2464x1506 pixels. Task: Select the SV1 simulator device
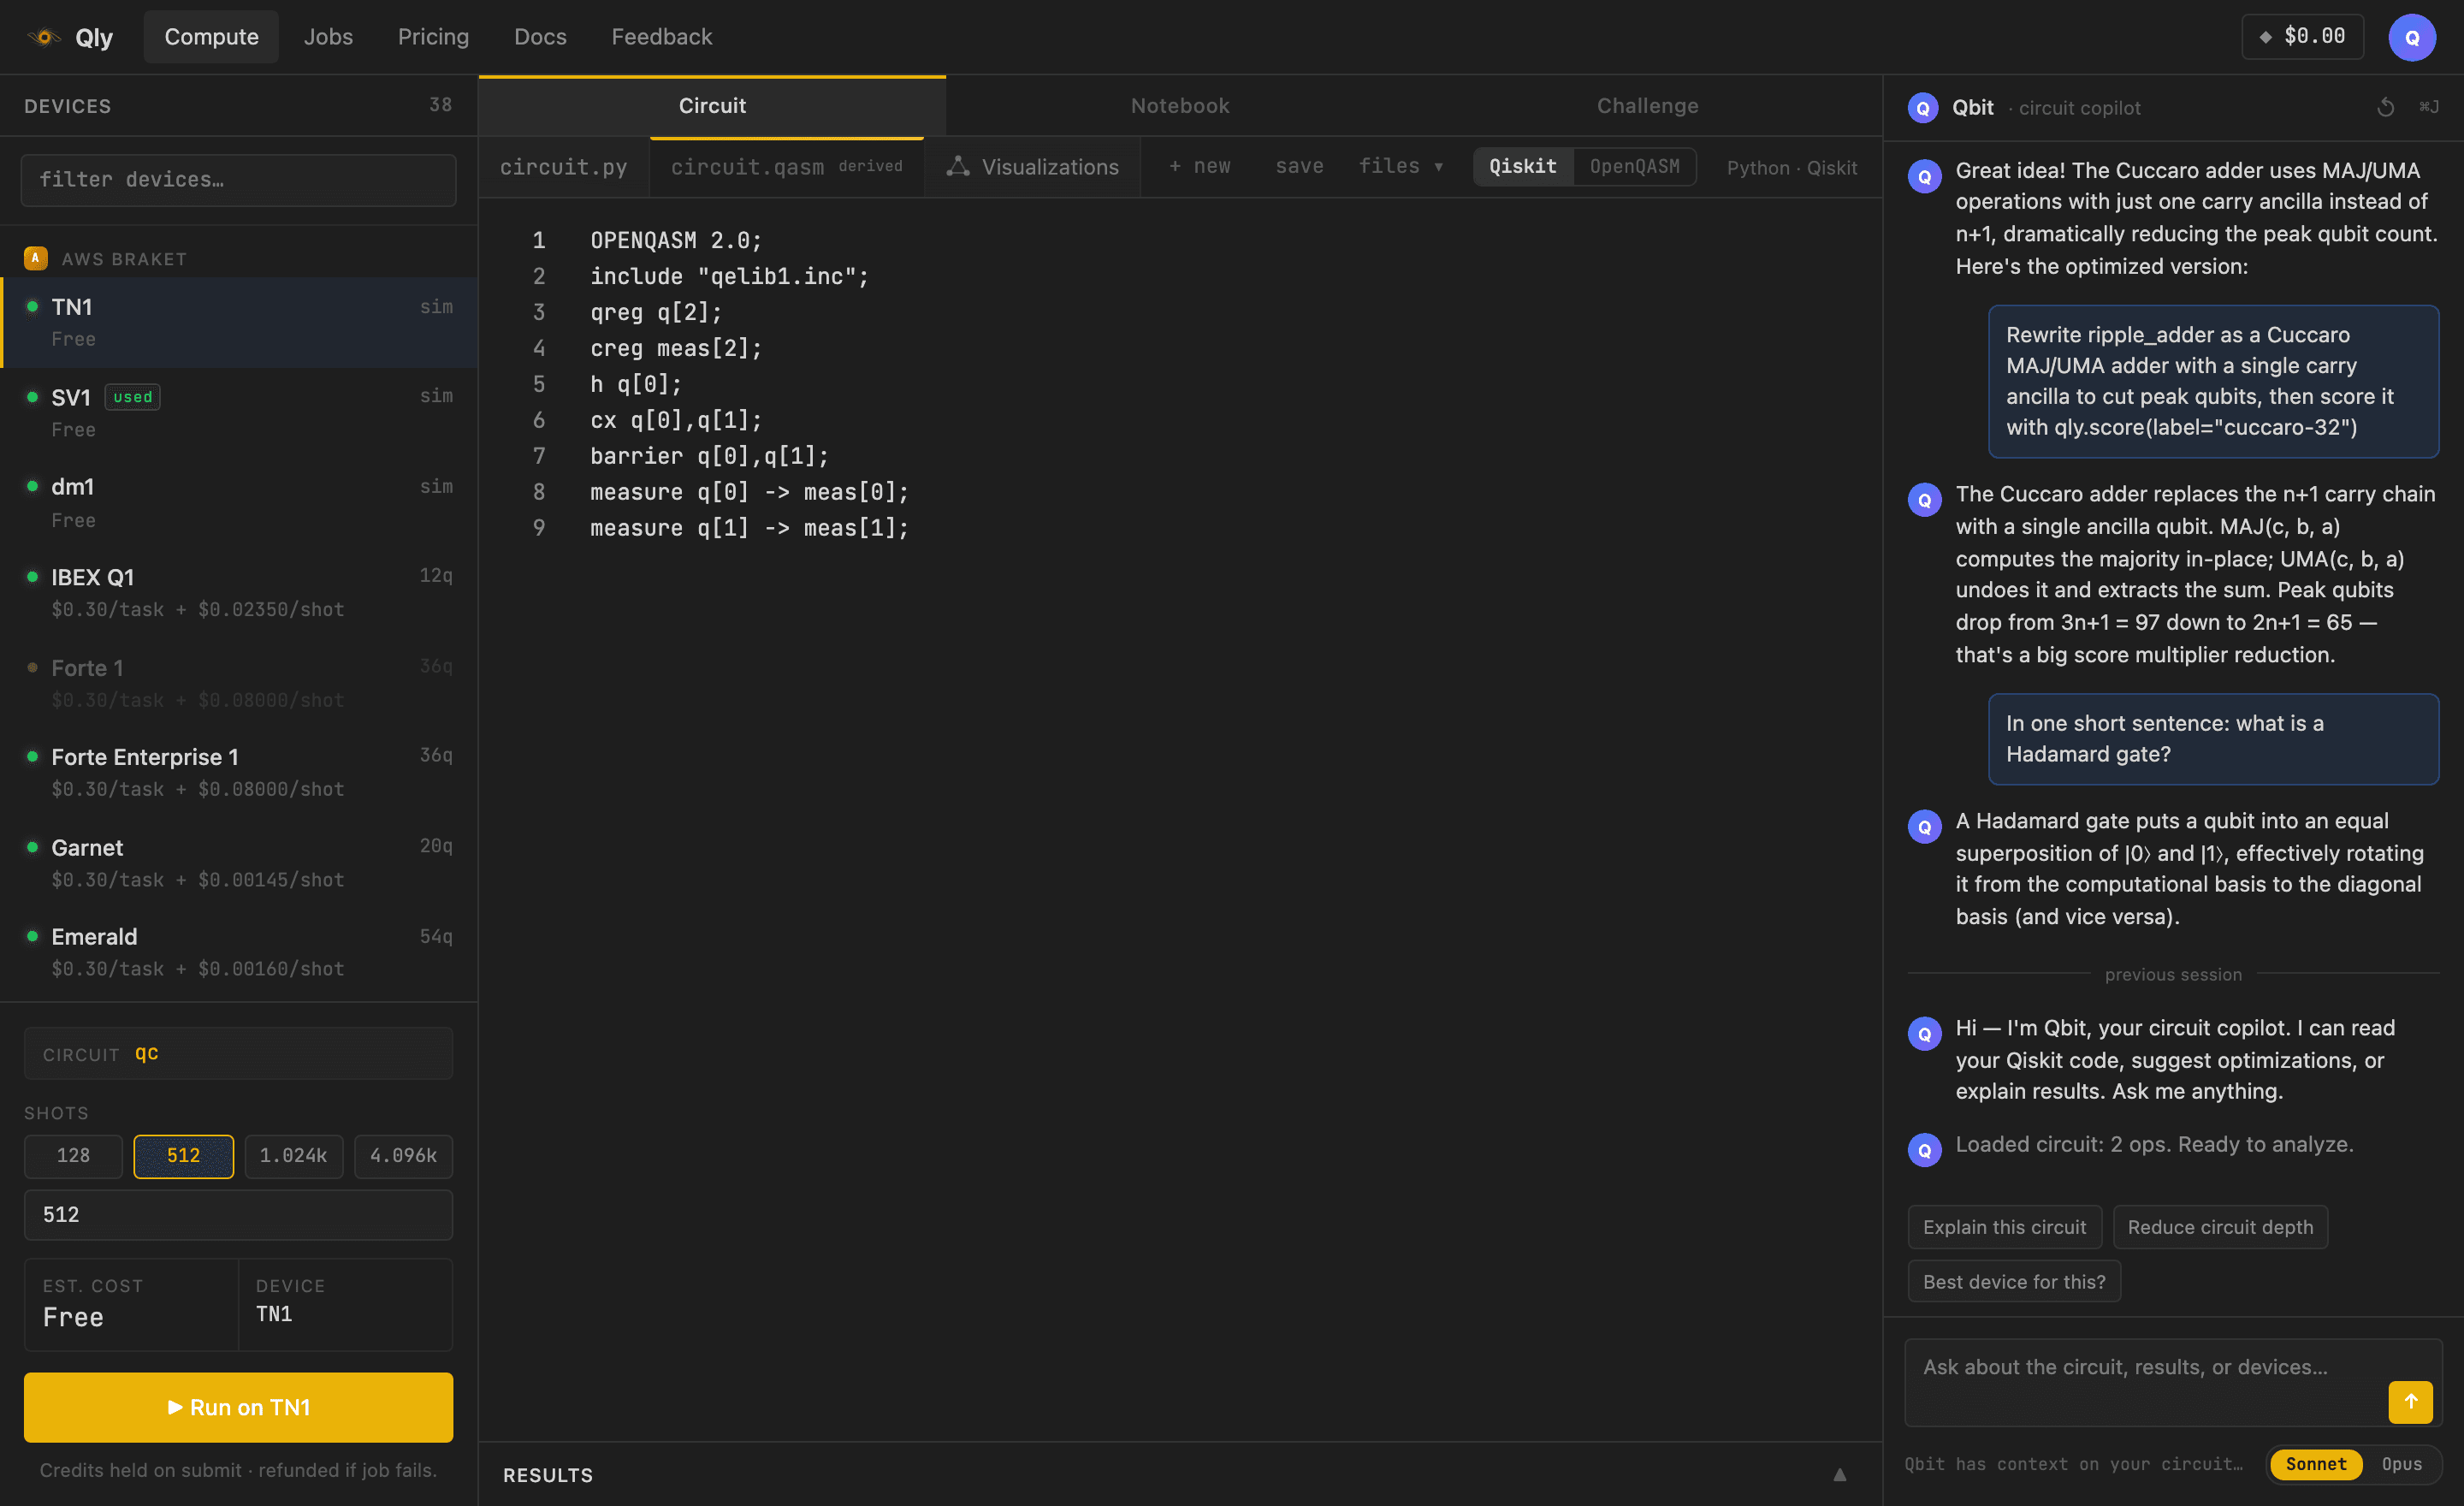click(x=238, y=412)
